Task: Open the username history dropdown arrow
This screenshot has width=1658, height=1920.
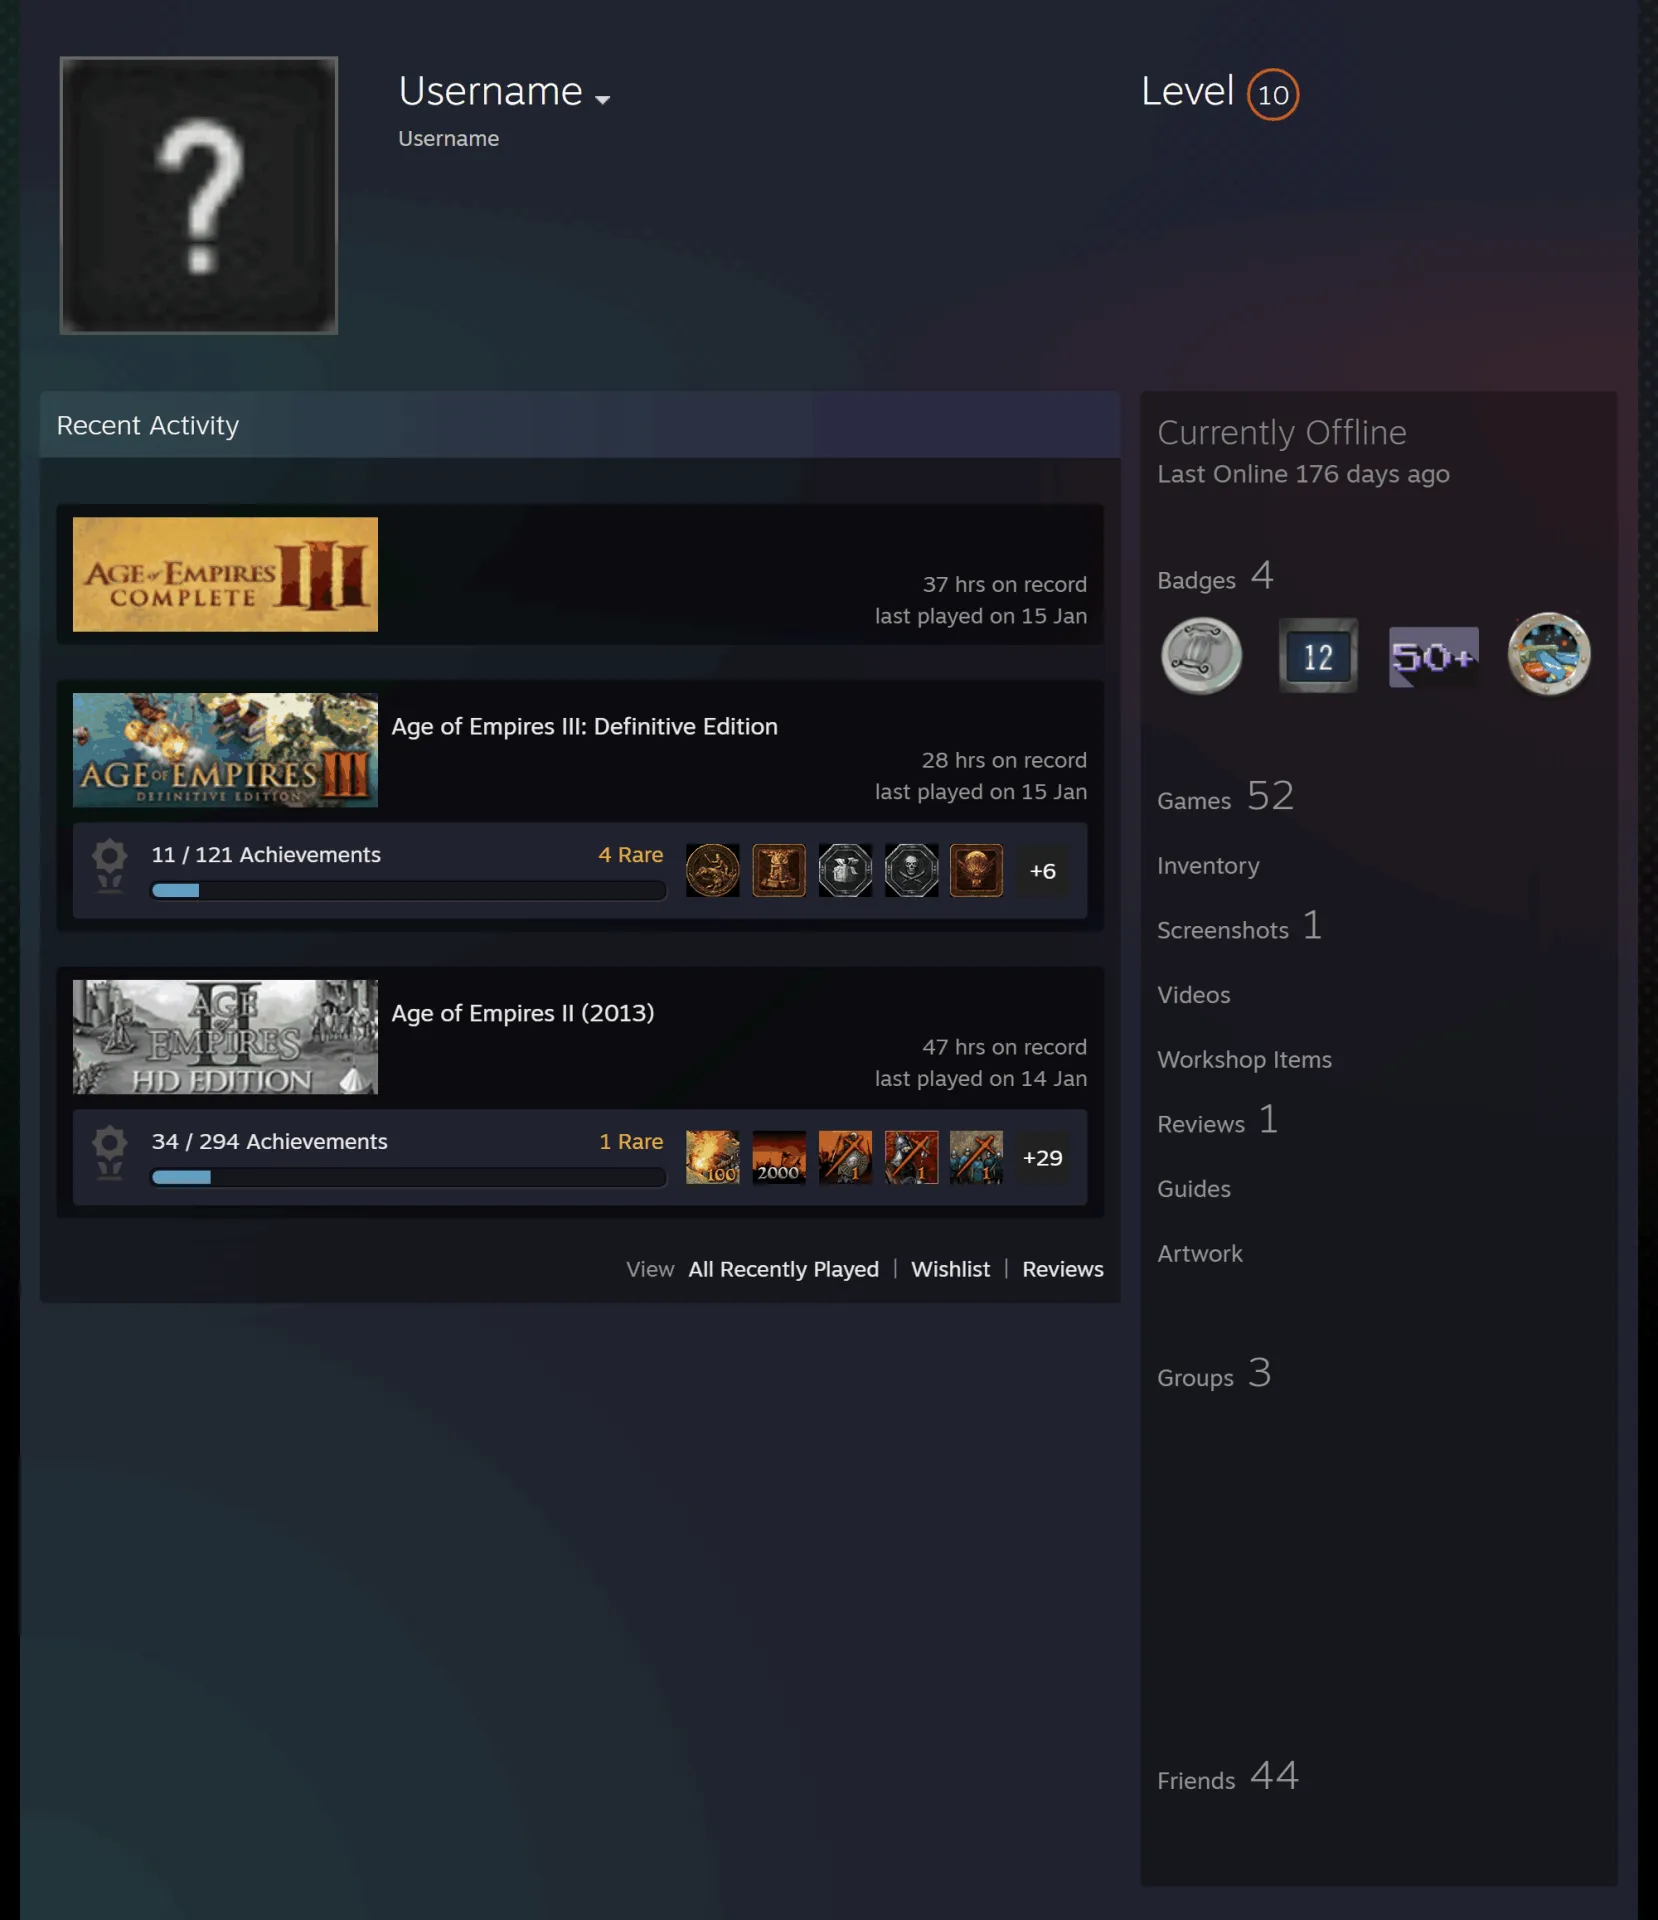Action: click(x=602, y=99)
